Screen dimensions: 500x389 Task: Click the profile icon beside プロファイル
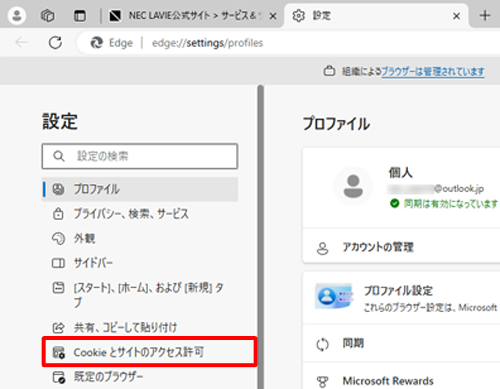58,189
